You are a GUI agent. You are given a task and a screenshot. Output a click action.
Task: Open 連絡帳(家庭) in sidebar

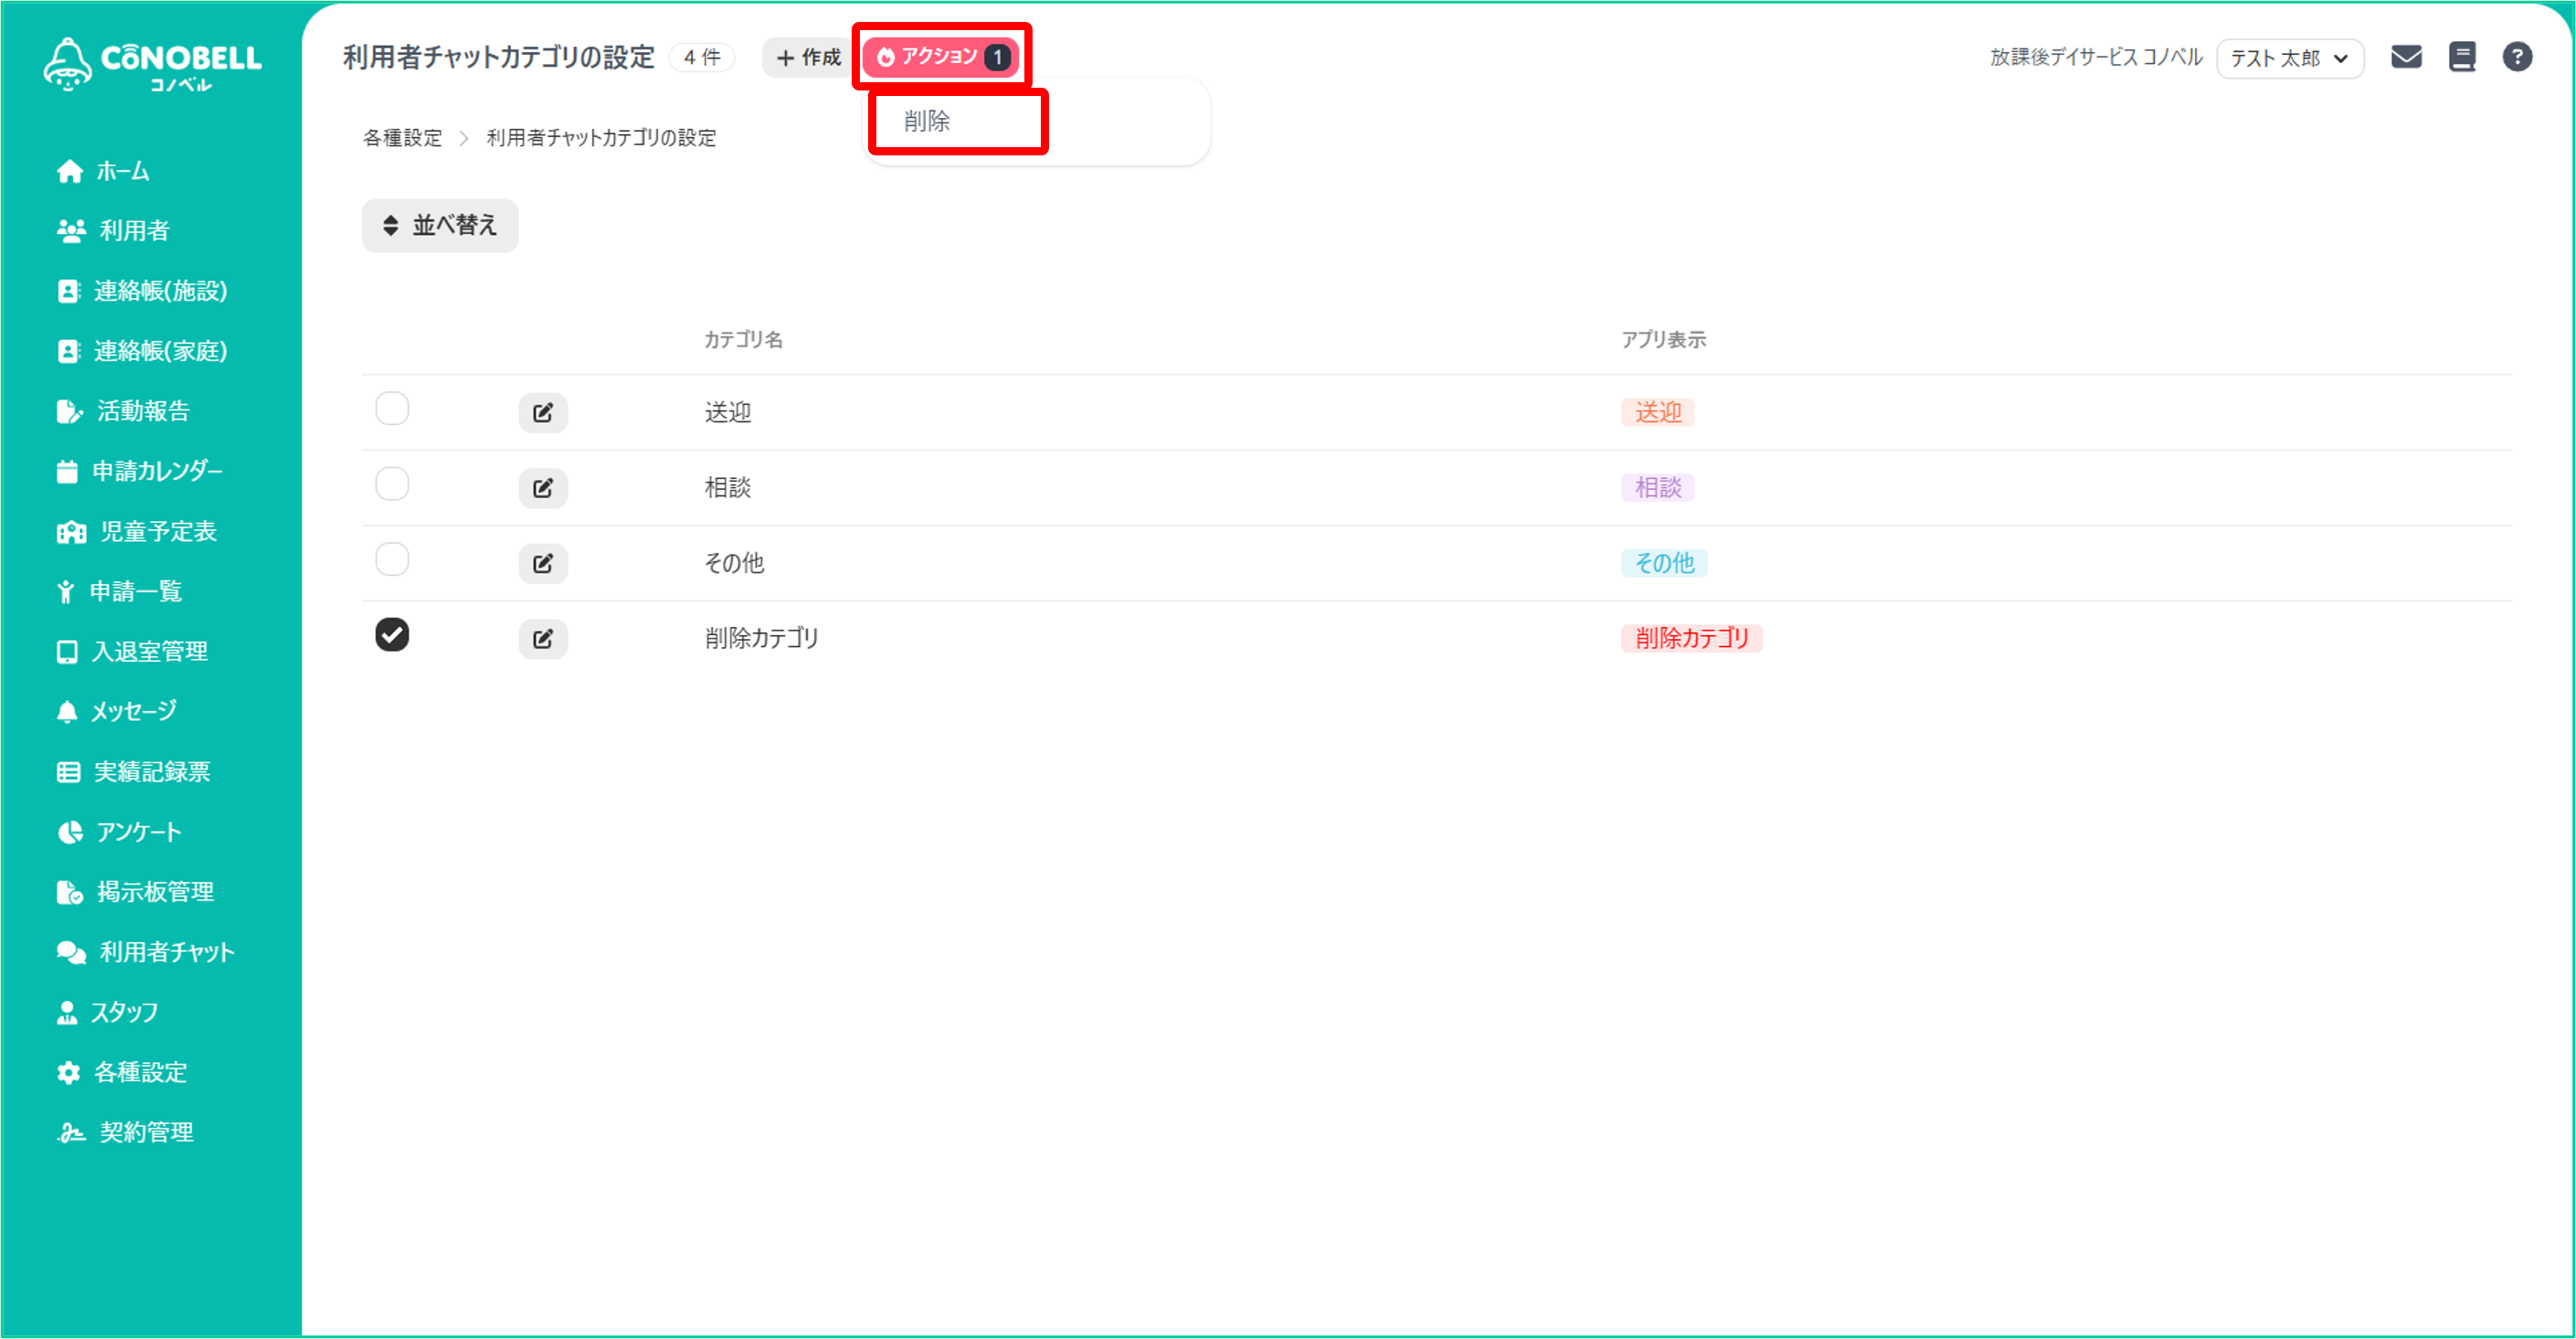click(x=142, y=351)
